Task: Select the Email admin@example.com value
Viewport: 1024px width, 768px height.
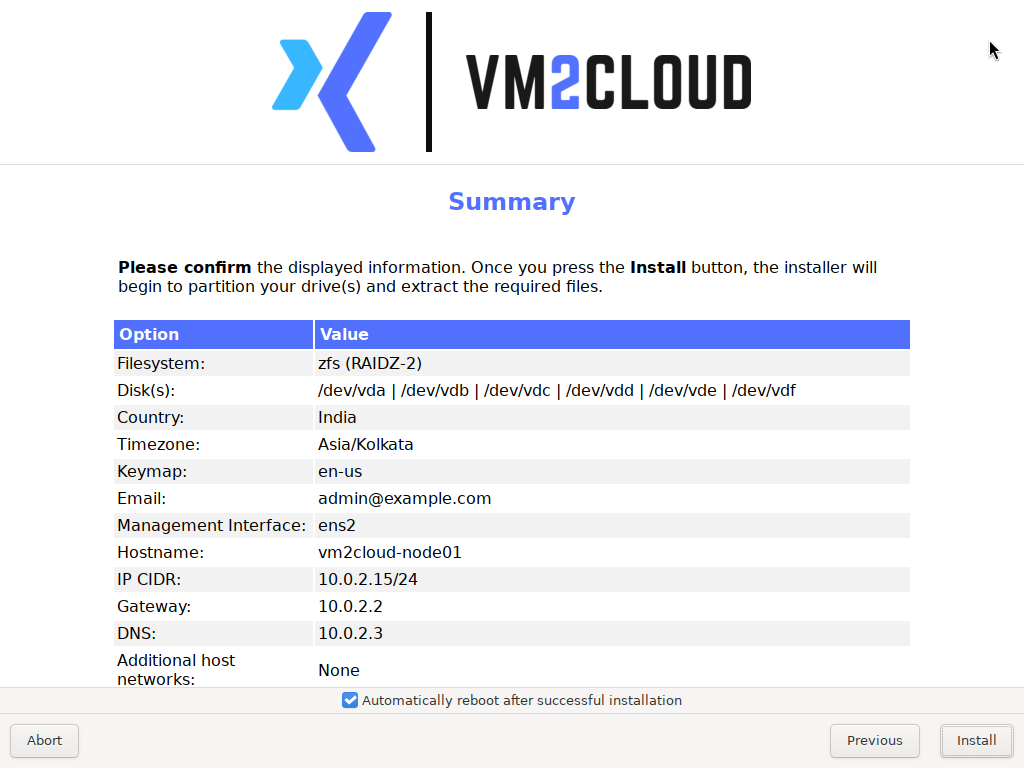Action: pos(404,498)
